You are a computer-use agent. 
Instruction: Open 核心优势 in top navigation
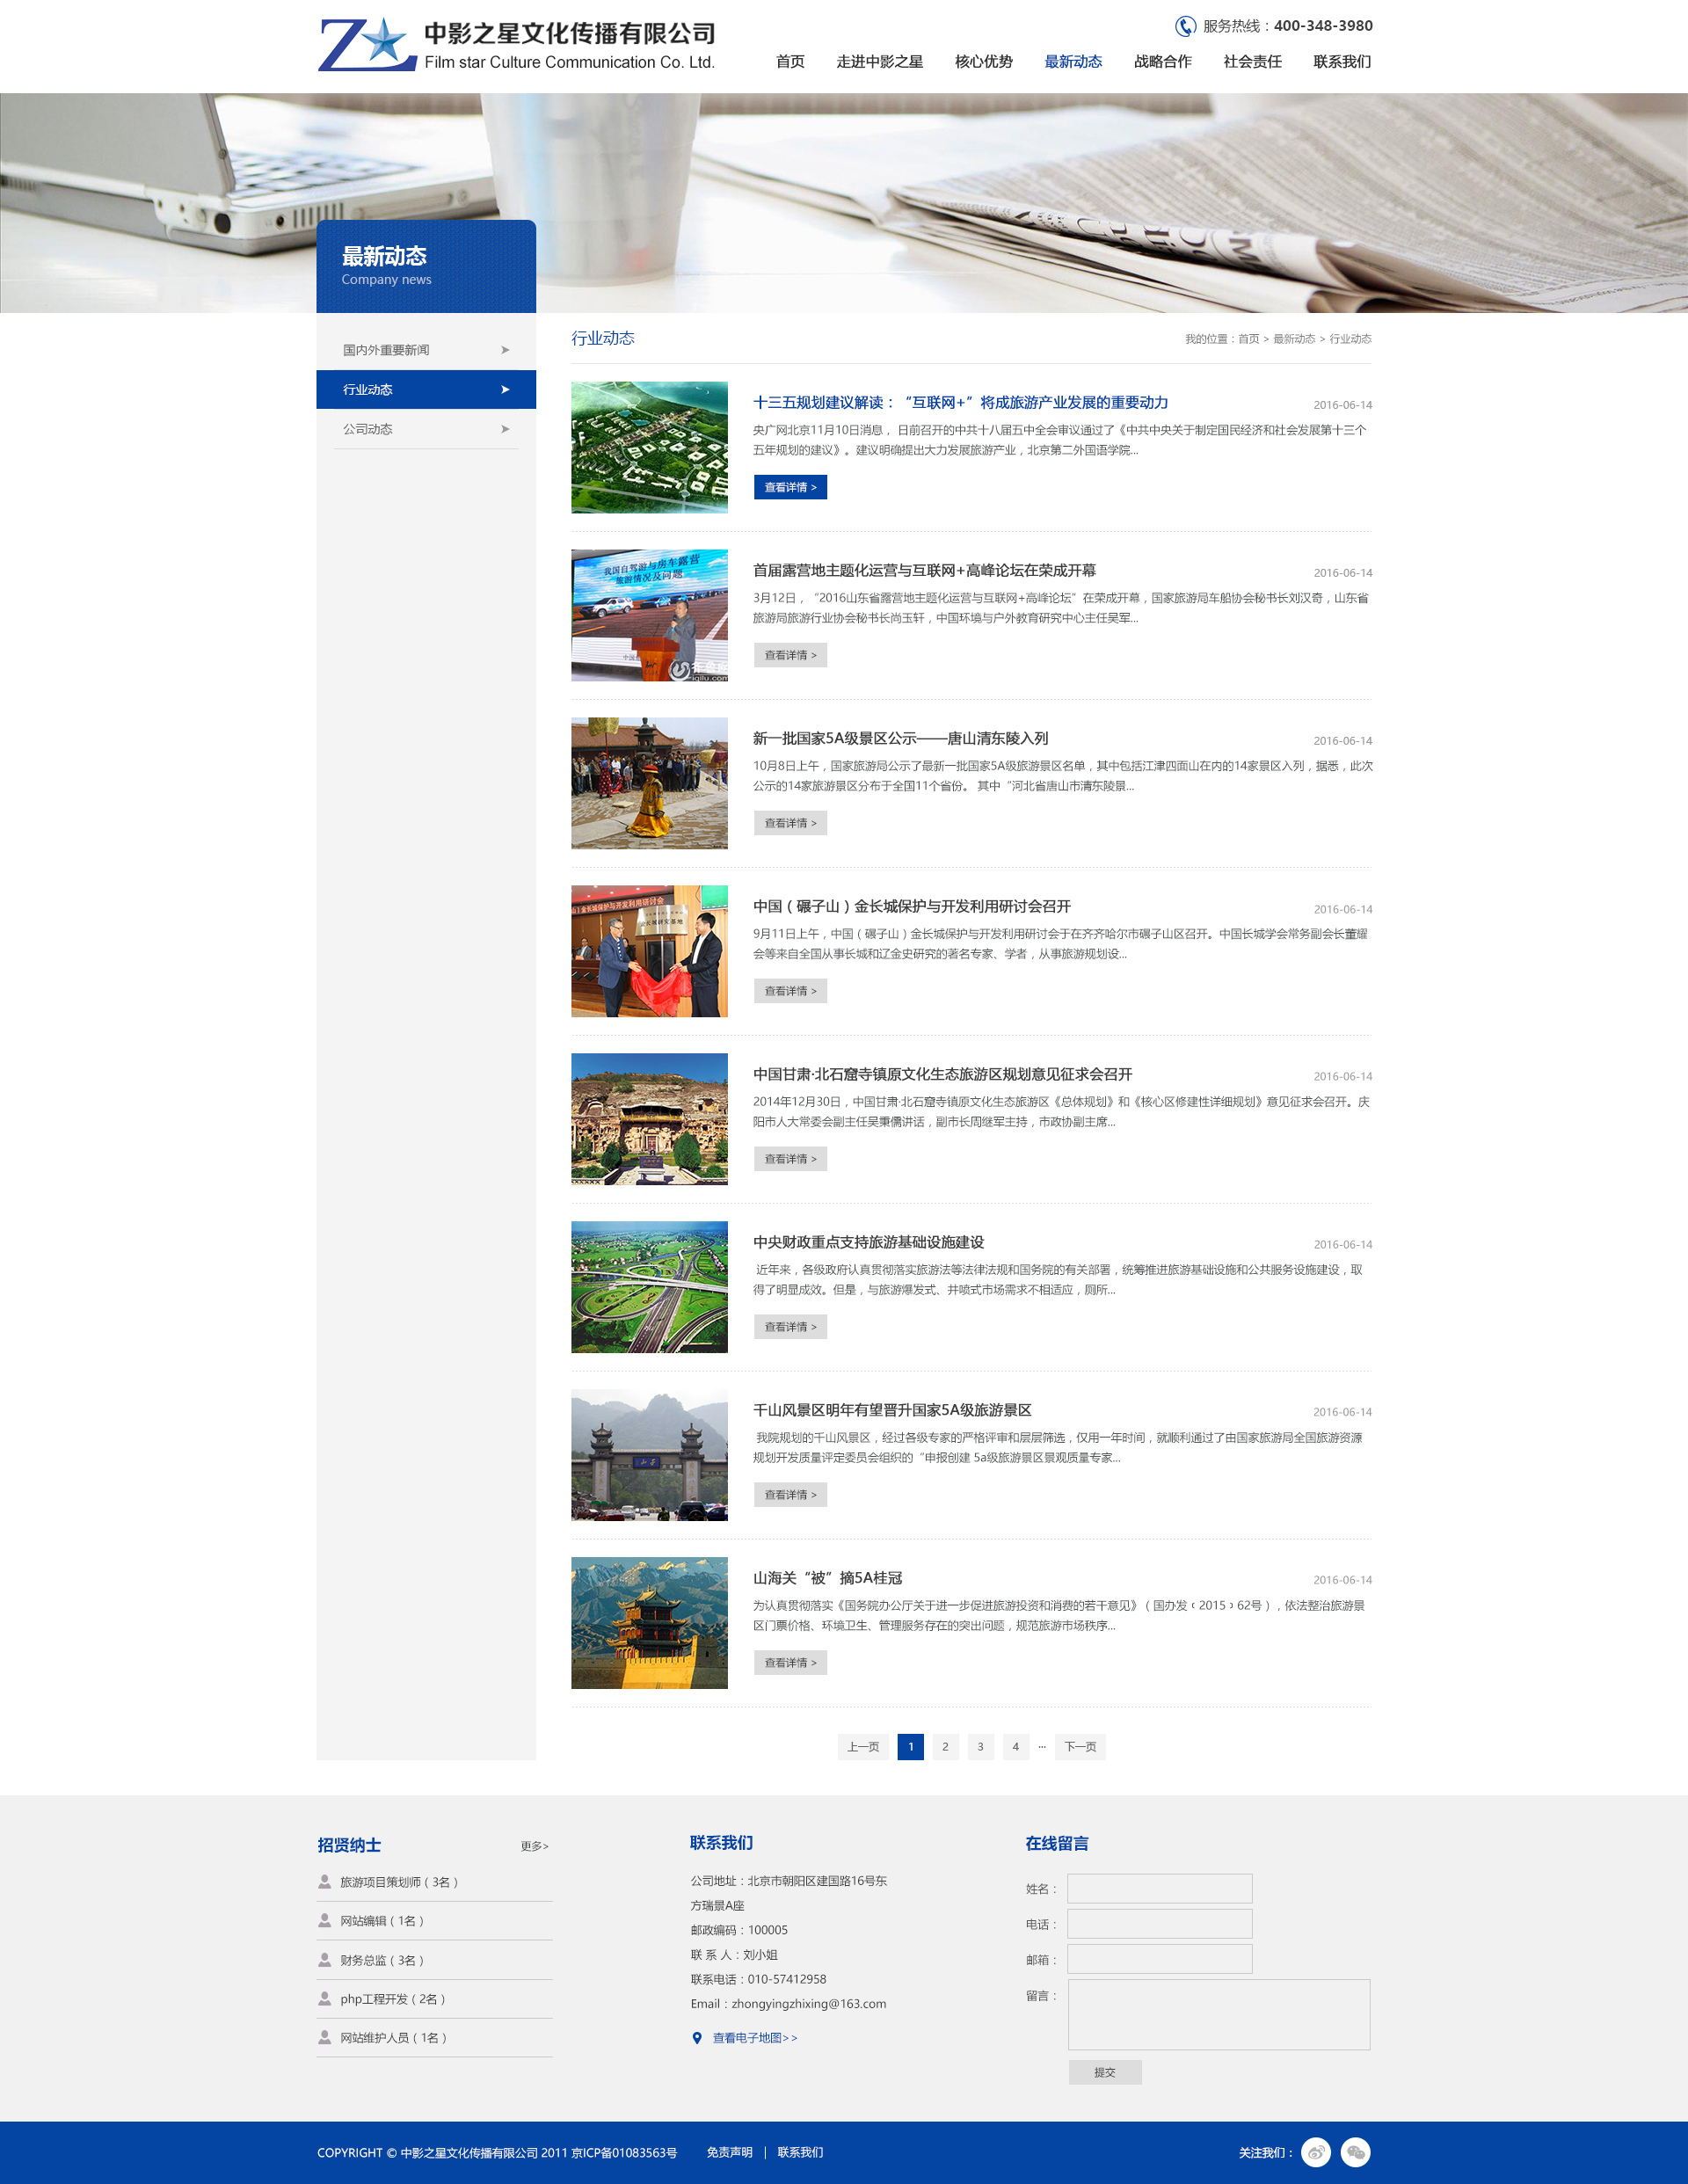[x=983, y=62]
